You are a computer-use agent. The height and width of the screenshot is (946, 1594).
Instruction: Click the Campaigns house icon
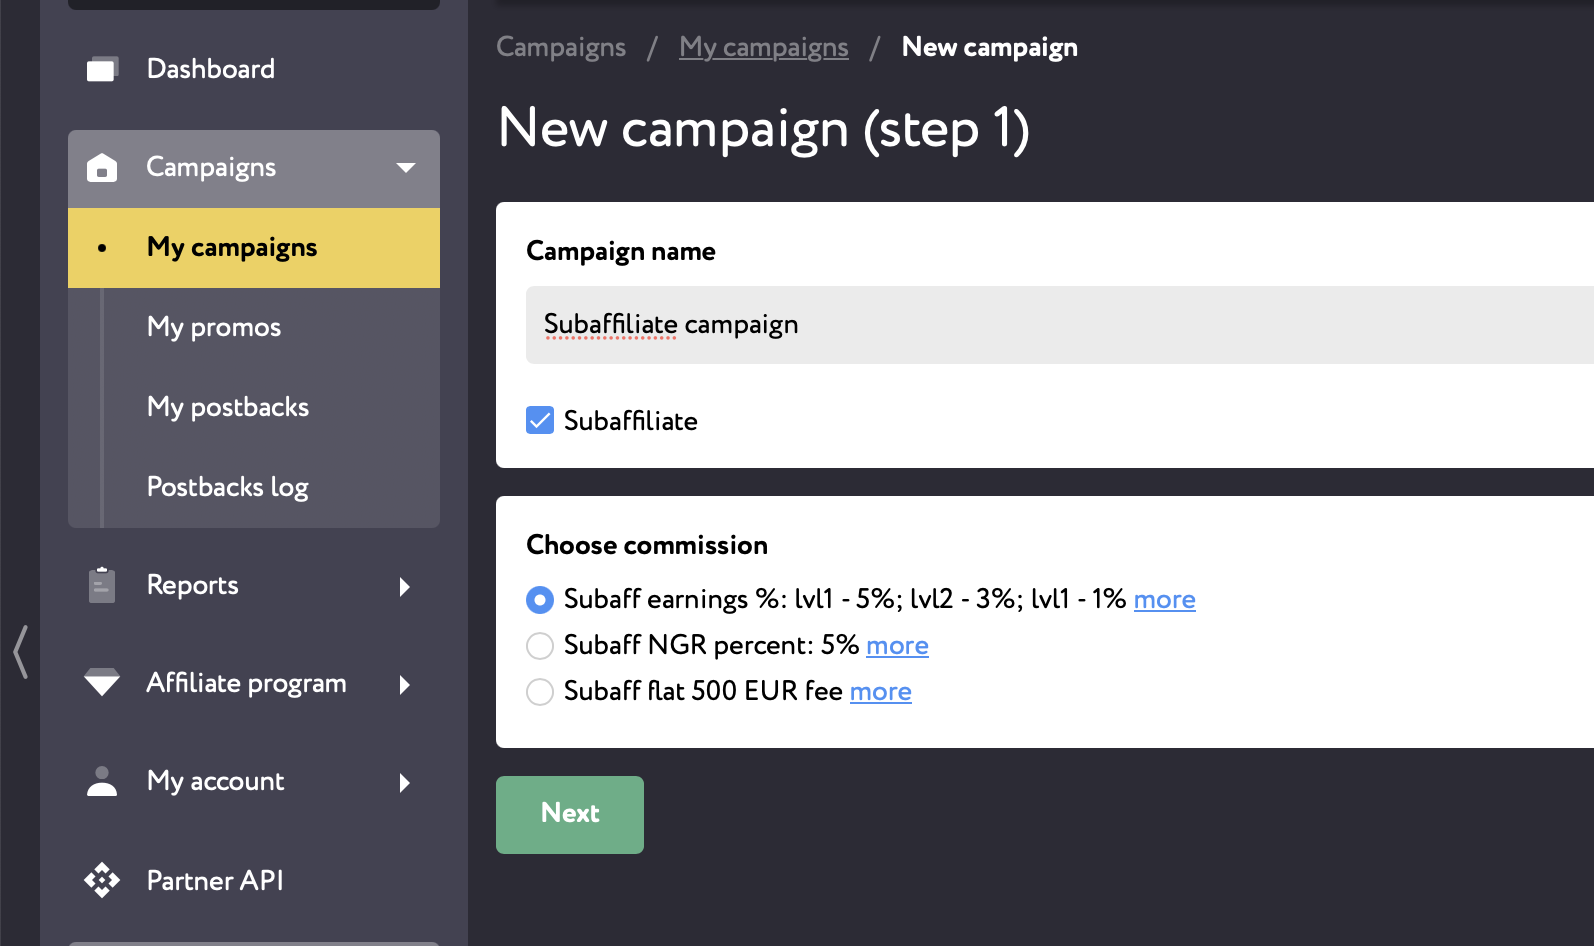[x=102, y=168]
